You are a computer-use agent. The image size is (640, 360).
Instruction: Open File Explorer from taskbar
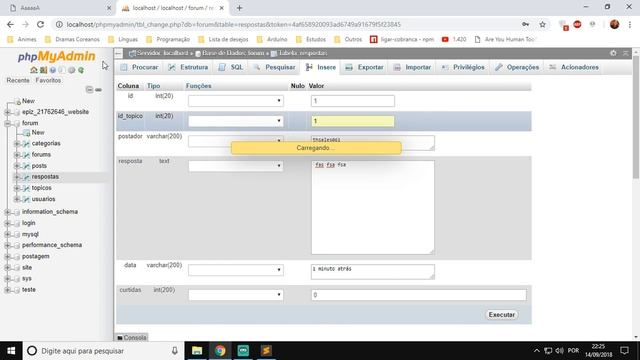click(x=197, y=351)
